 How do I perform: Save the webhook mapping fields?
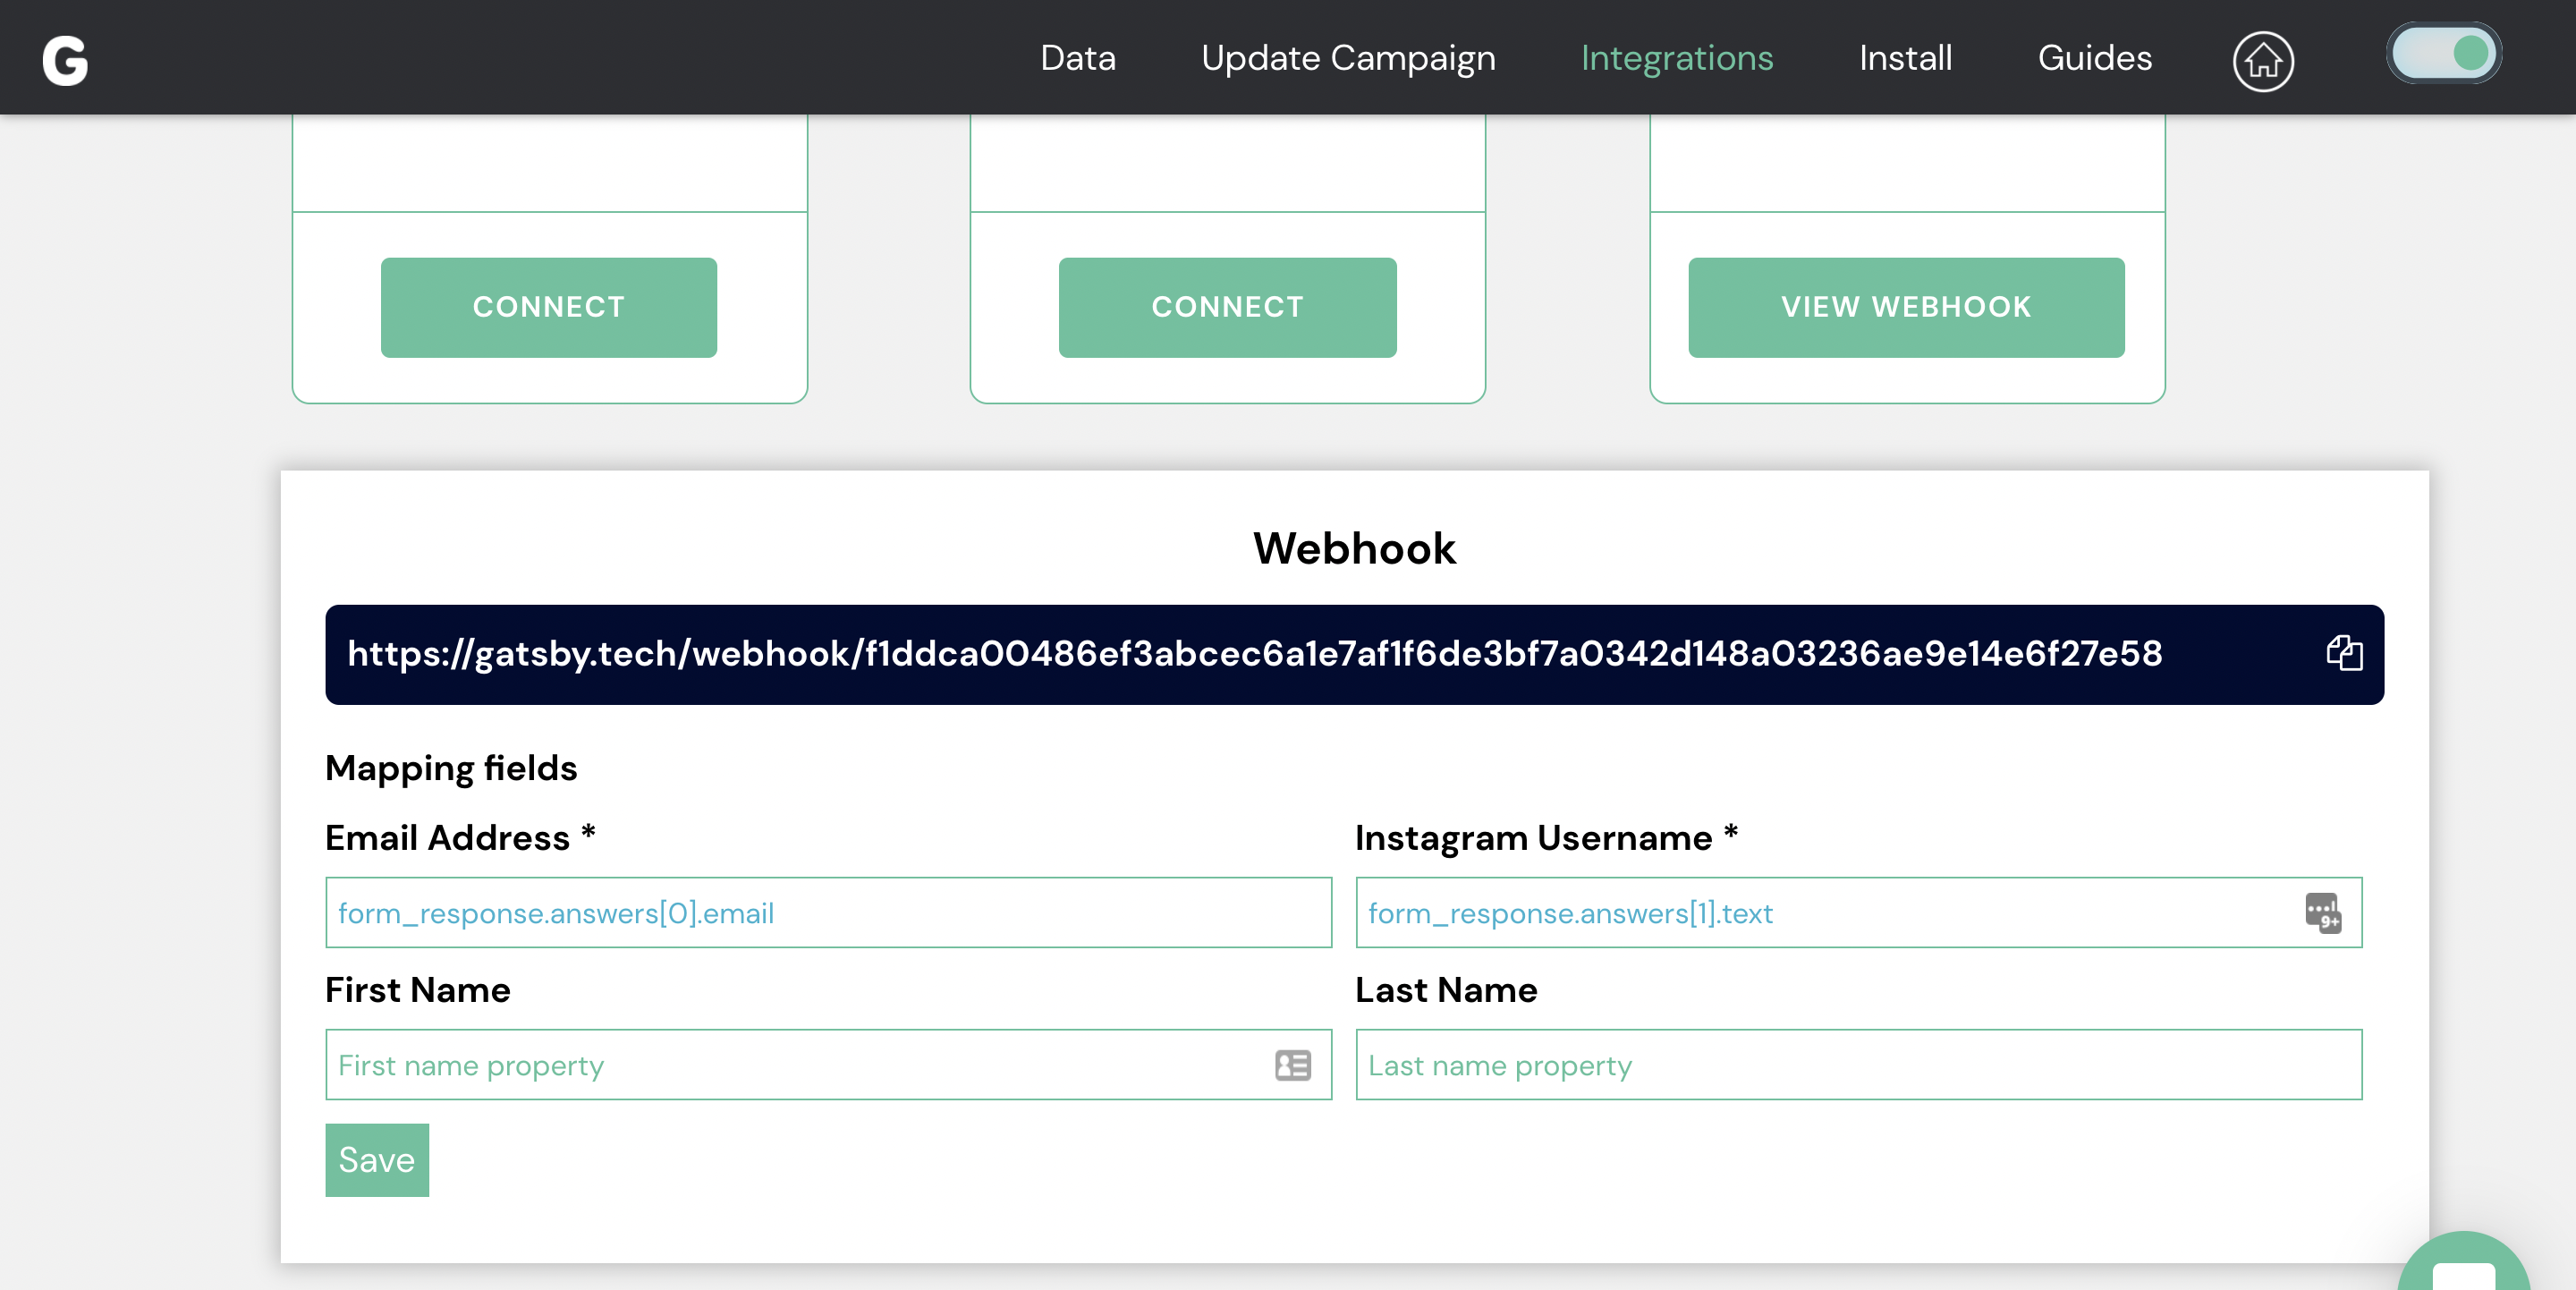point(377,1160)
